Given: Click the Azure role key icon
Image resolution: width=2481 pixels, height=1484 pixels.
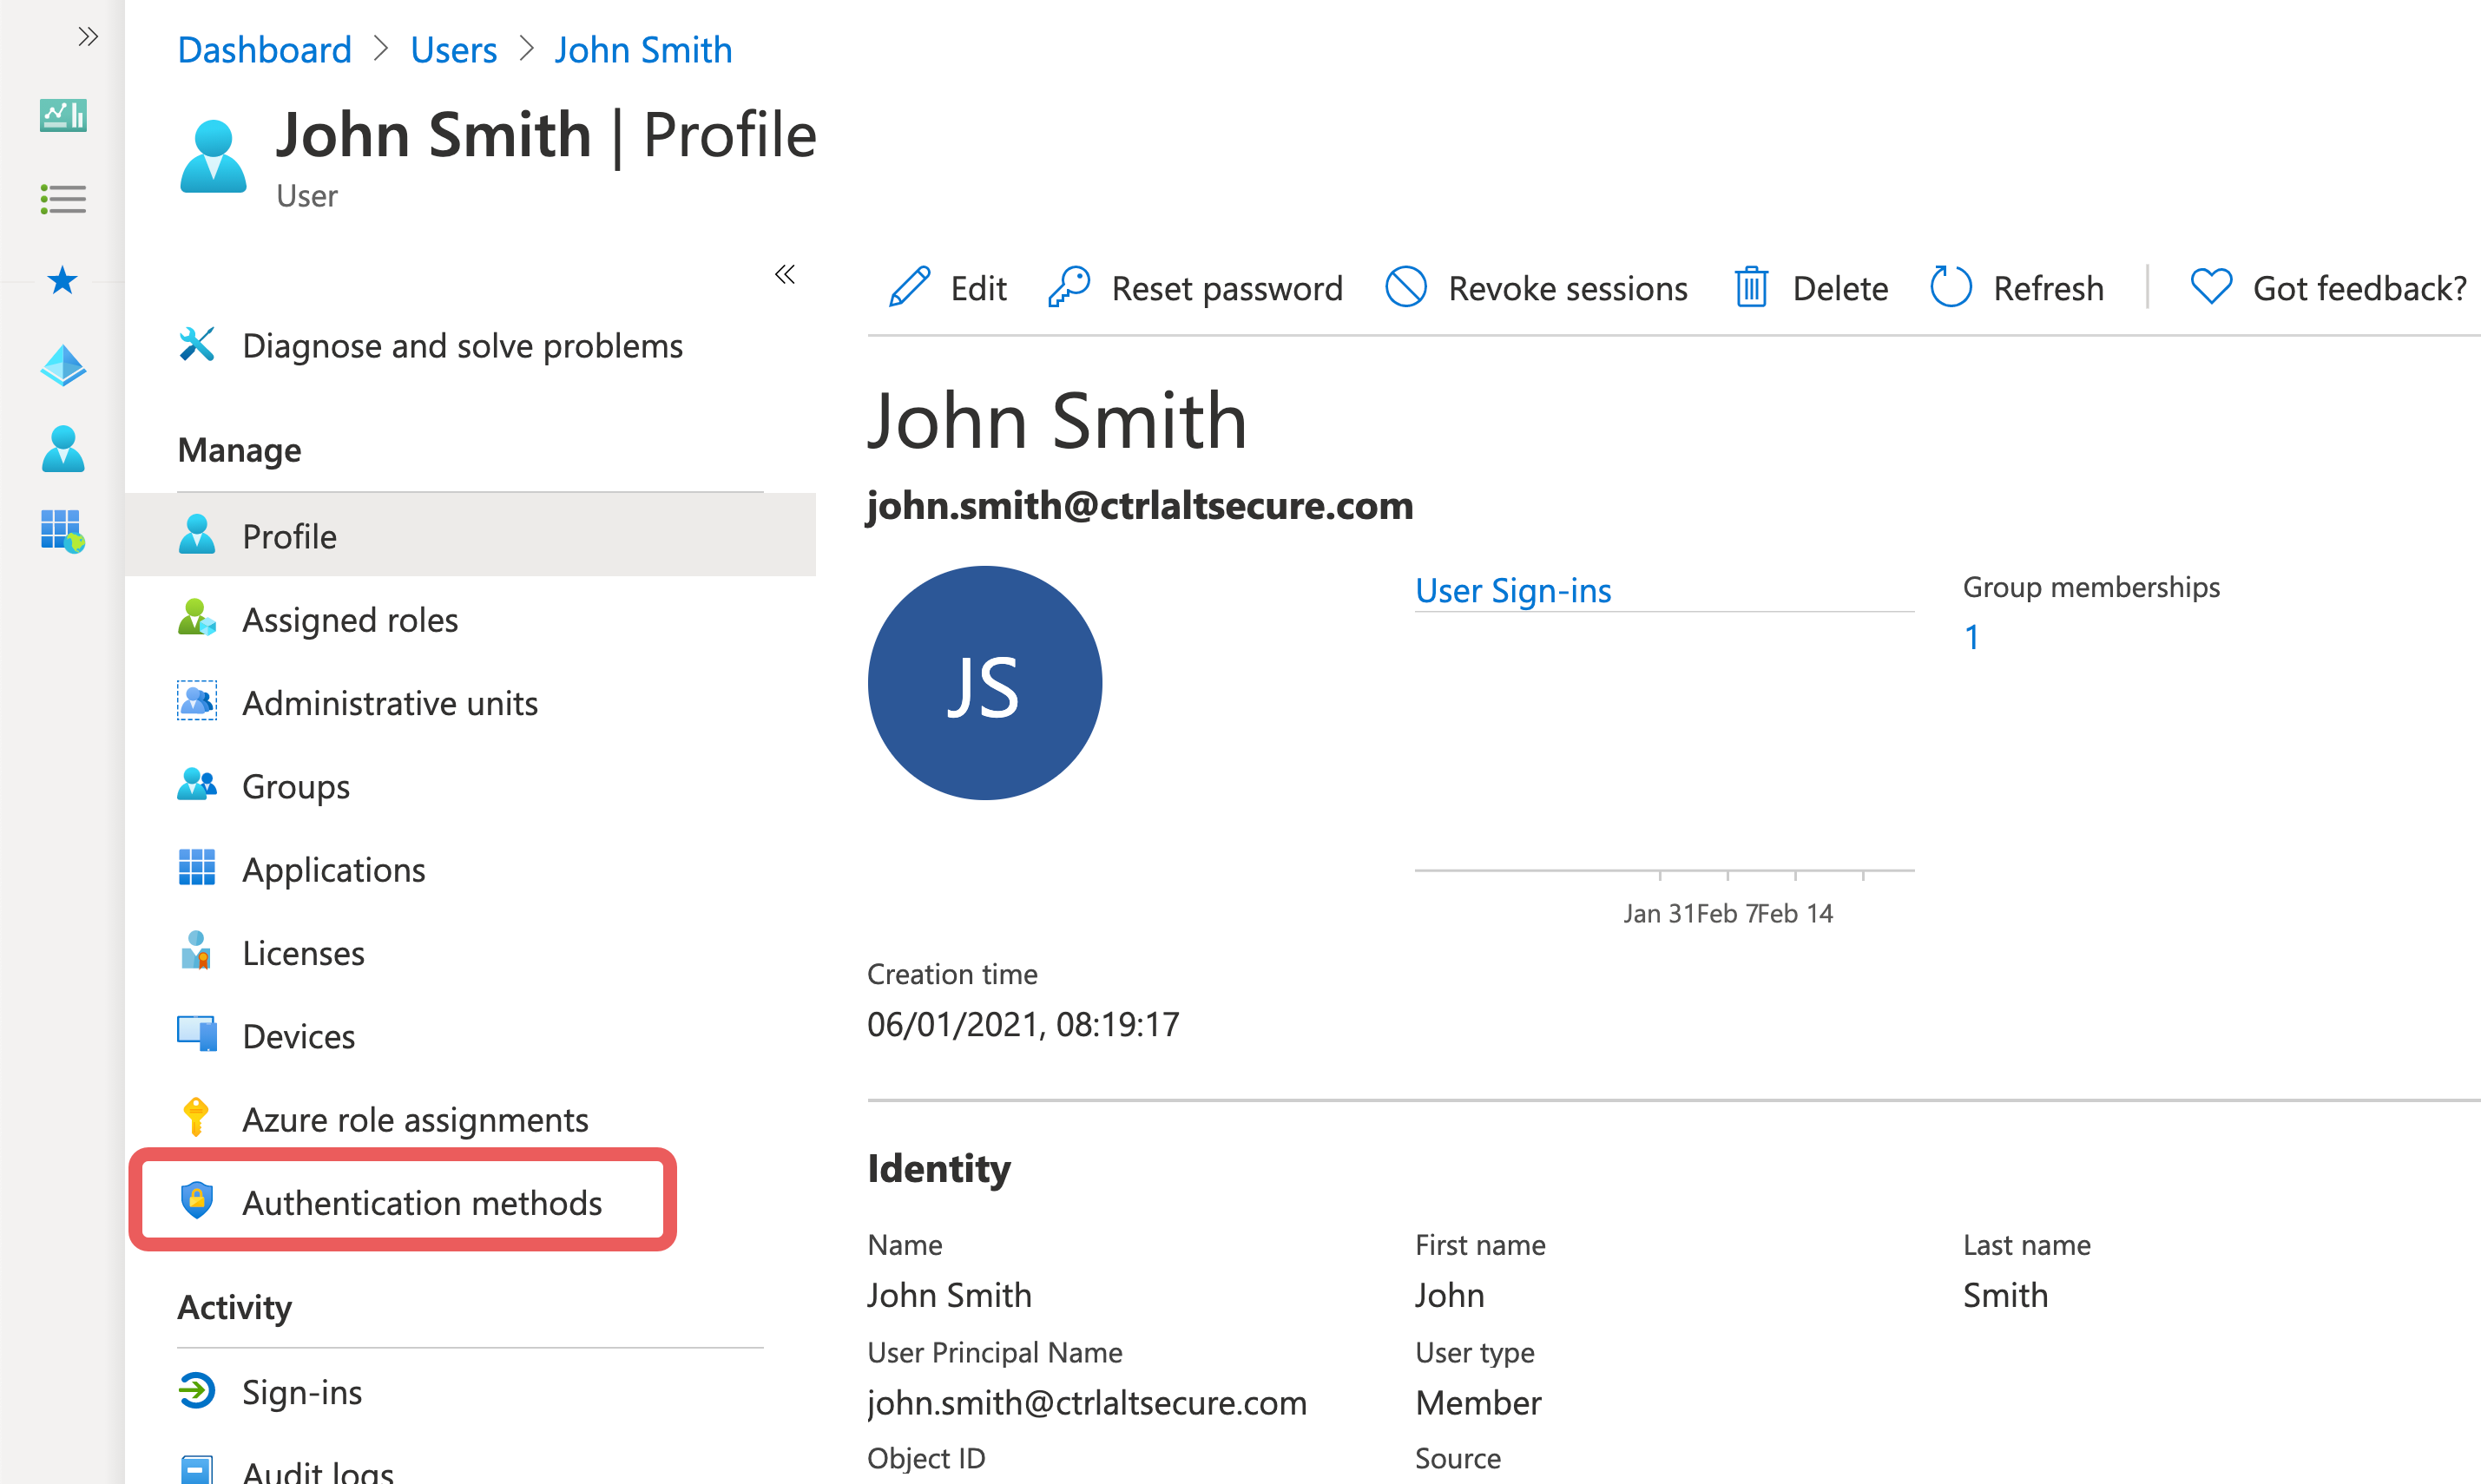Looking at the screenshot, I should [197, 1117].
